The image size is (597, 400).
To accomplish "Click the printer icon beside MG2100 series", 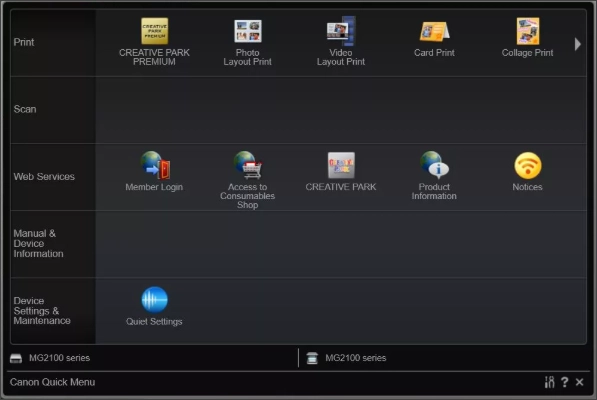I will coord(16,358).
